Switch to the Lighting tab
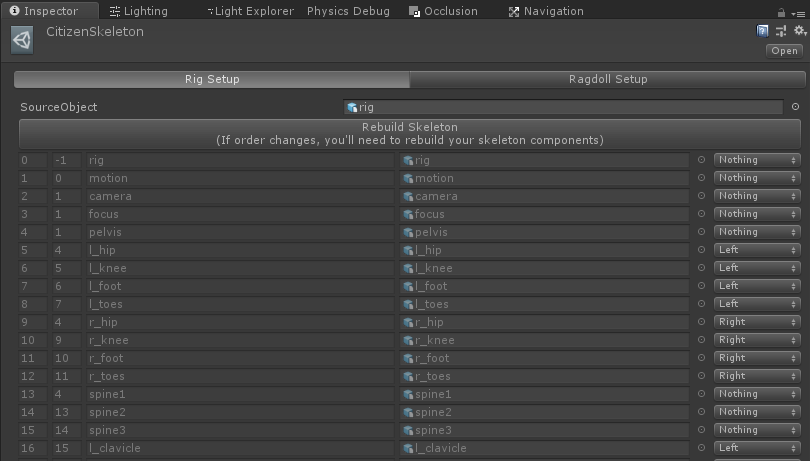This screenshot has height=461, width=810. pos(139,11)
